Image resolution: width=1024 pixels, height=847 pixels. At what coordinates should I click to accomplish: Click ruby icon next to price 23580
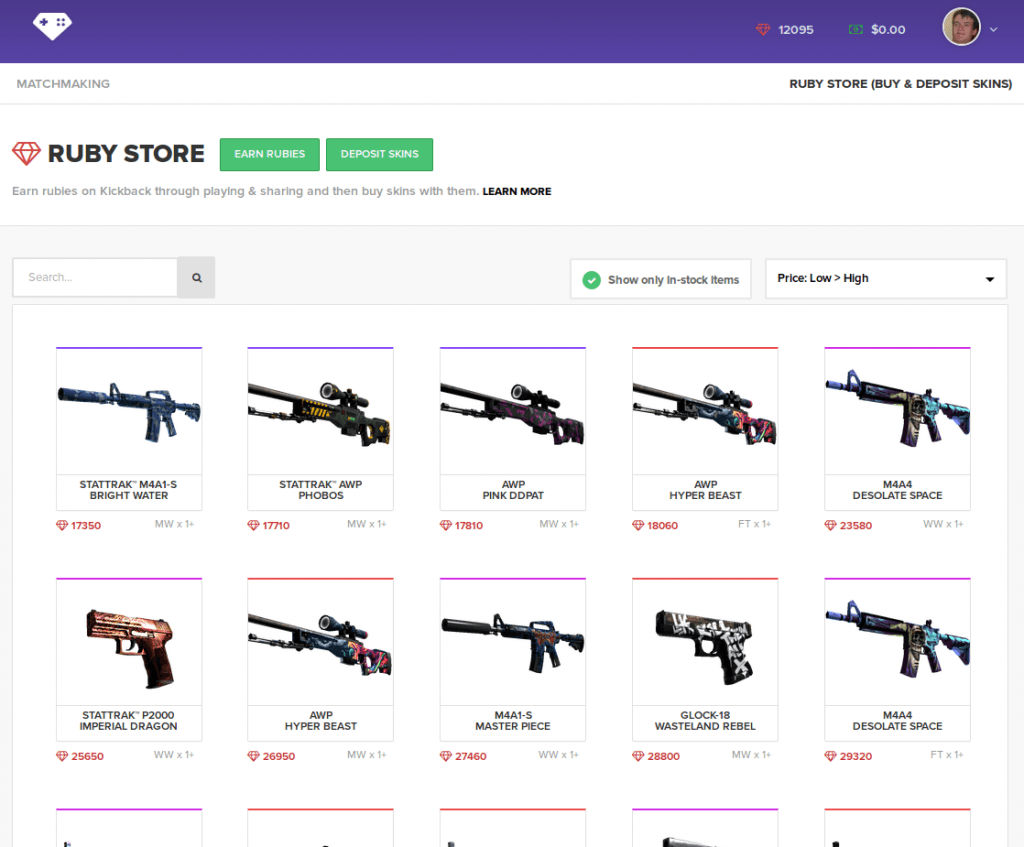[831, 525]
